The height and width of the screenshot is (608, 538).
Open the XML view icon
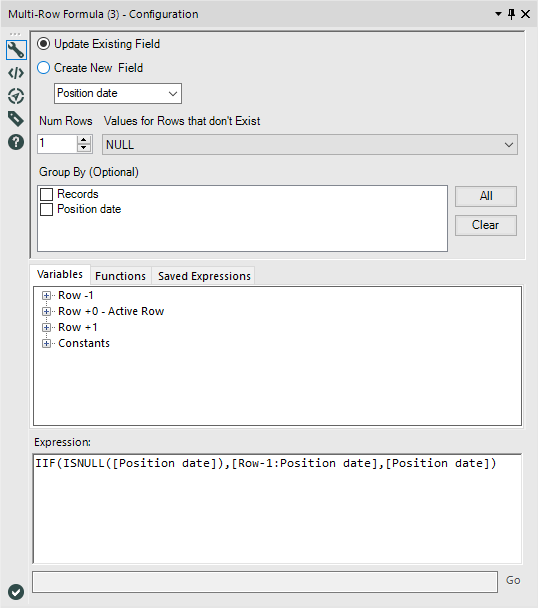click(16, 73)
